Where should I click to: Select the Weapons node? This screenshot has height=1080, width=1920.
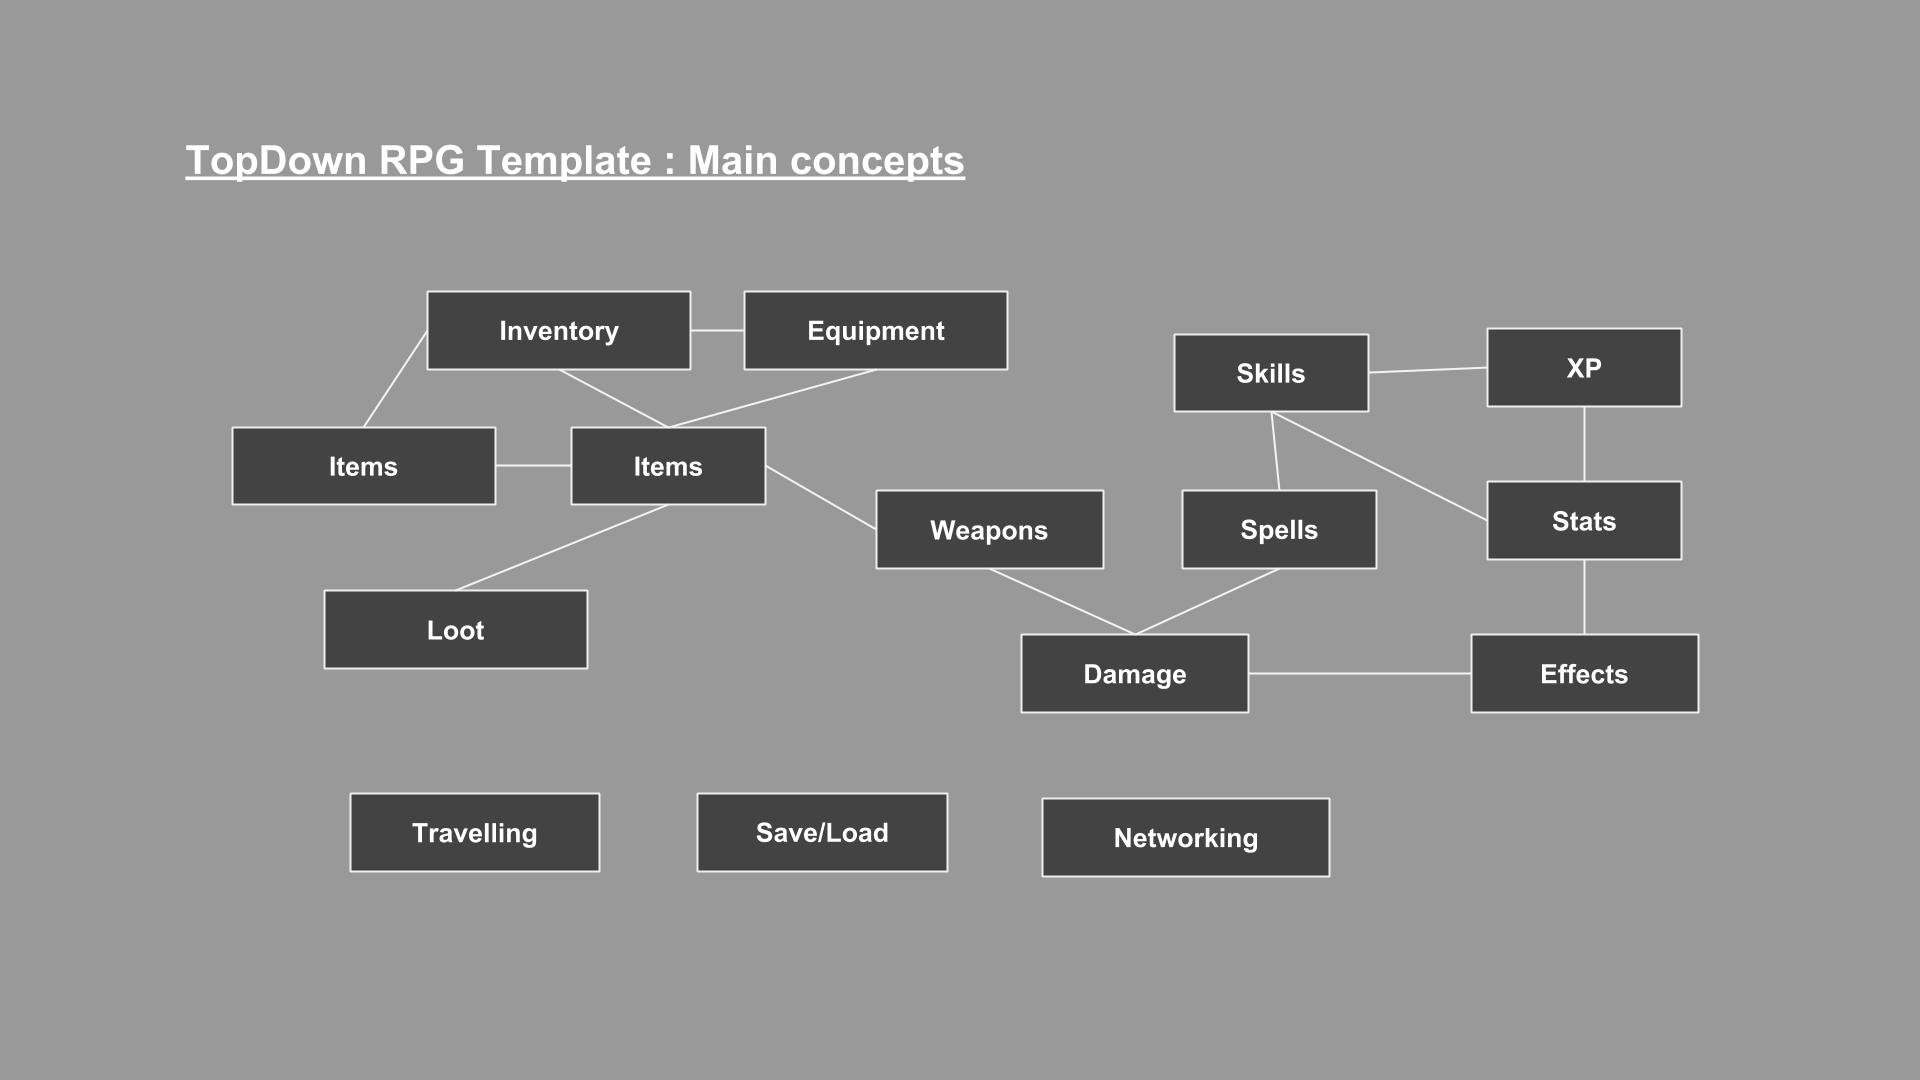[989, 529]
